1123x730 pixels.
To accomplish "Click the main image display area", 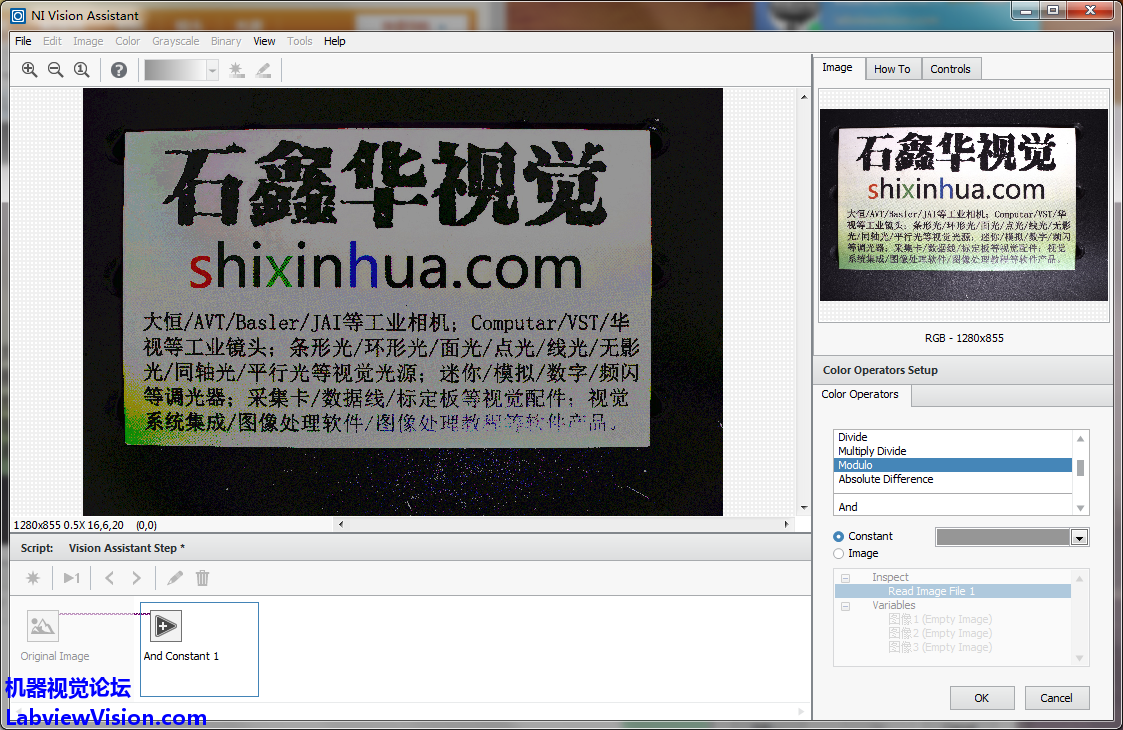I will tap(403, 302).
